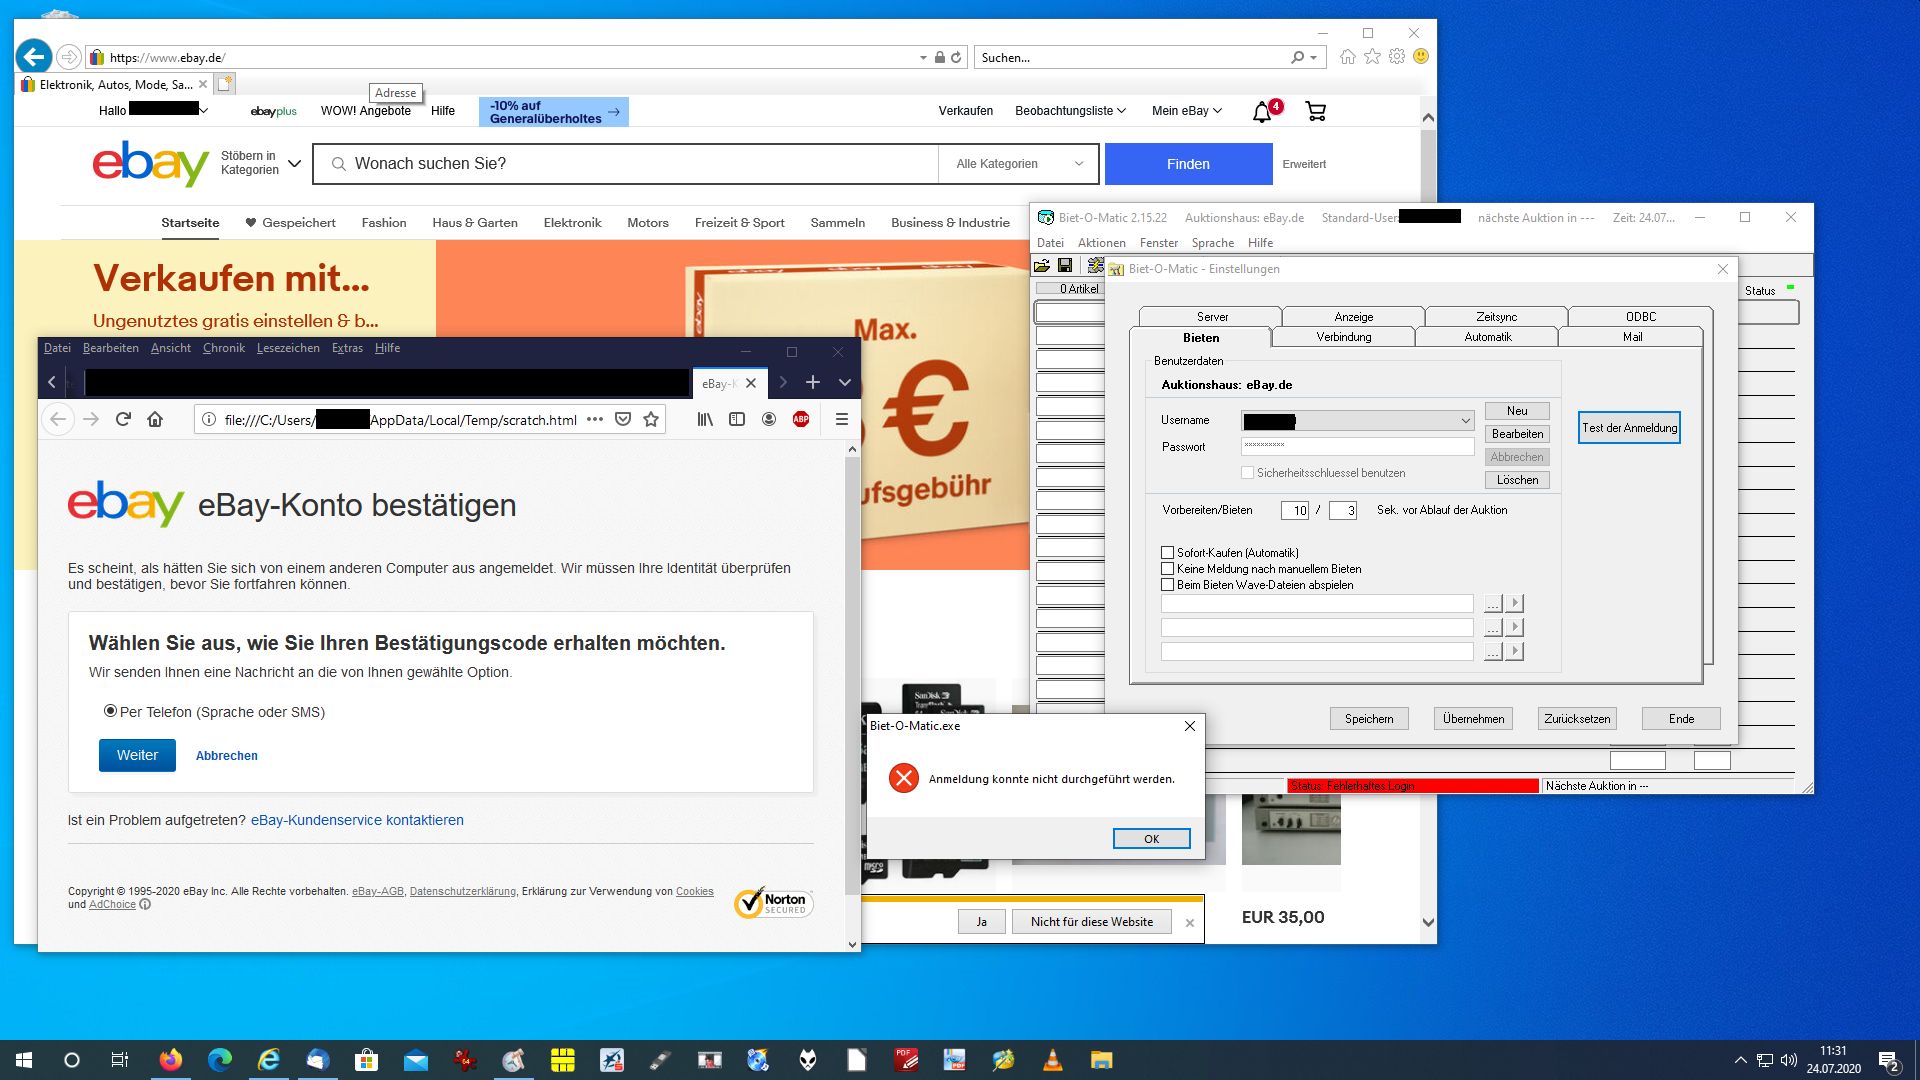
Task: Check Keine Meldung nach manuellem Bieten
Action: click(1167, 568)
